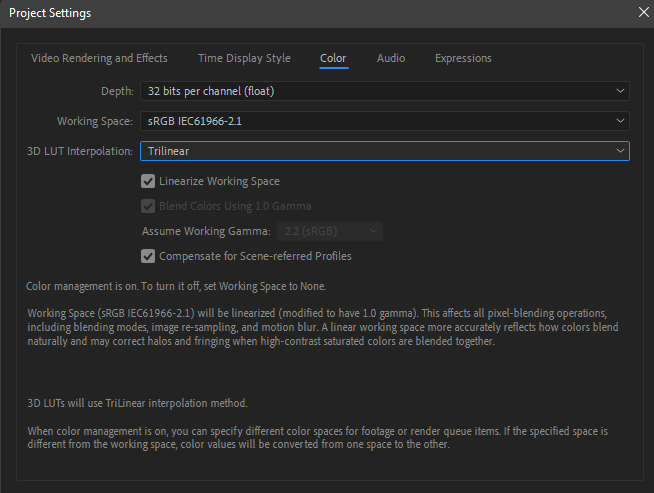The image size is (654, 493).
Task: Open the Trilinear interpolation dropdown
Action: pos(384,151)
